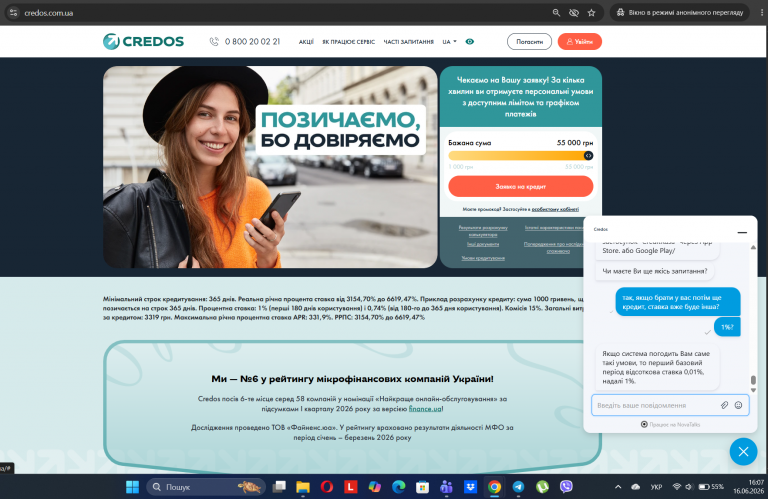Minimize the Credos chat widget

[742, 232]
